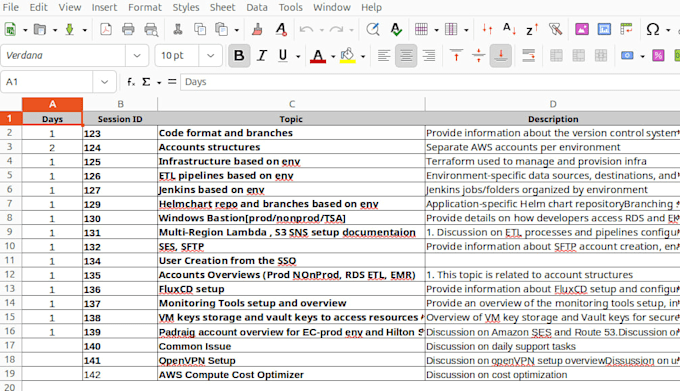Open the Sort dialog icon

point(487,29)
